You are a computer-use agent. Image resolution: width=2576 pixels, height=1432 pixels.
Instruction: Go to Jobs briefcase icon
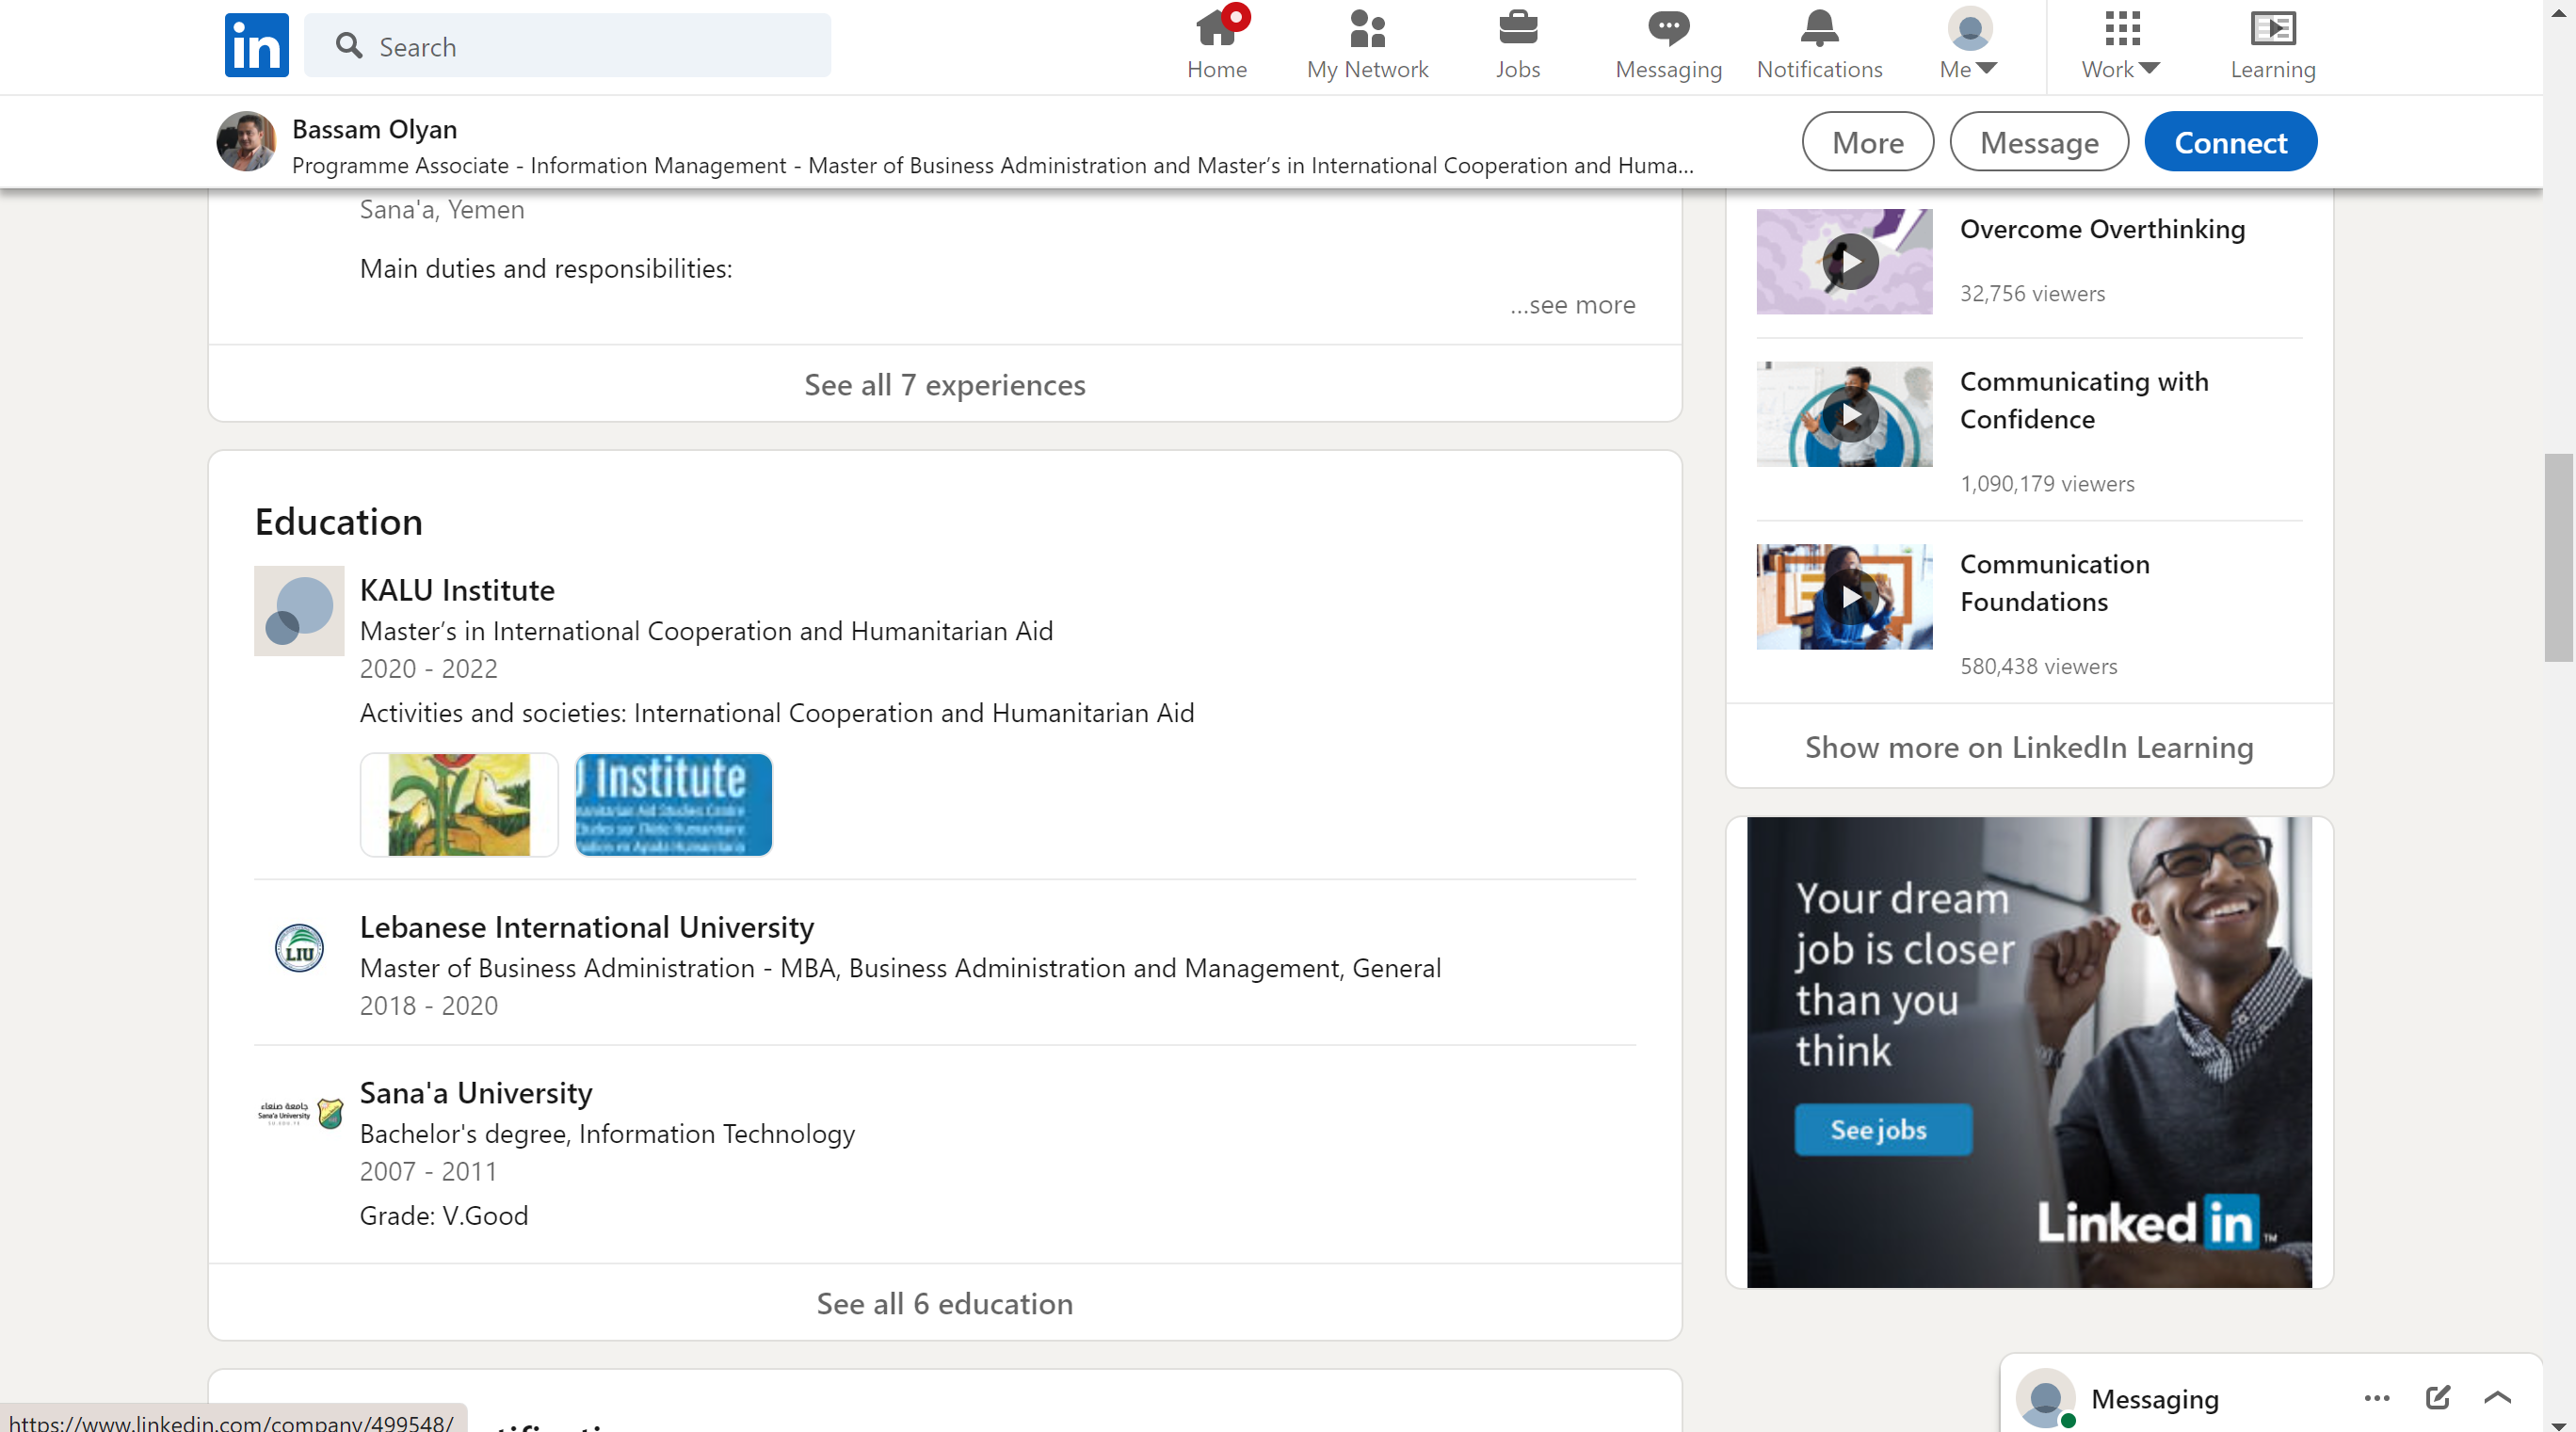1517,30
